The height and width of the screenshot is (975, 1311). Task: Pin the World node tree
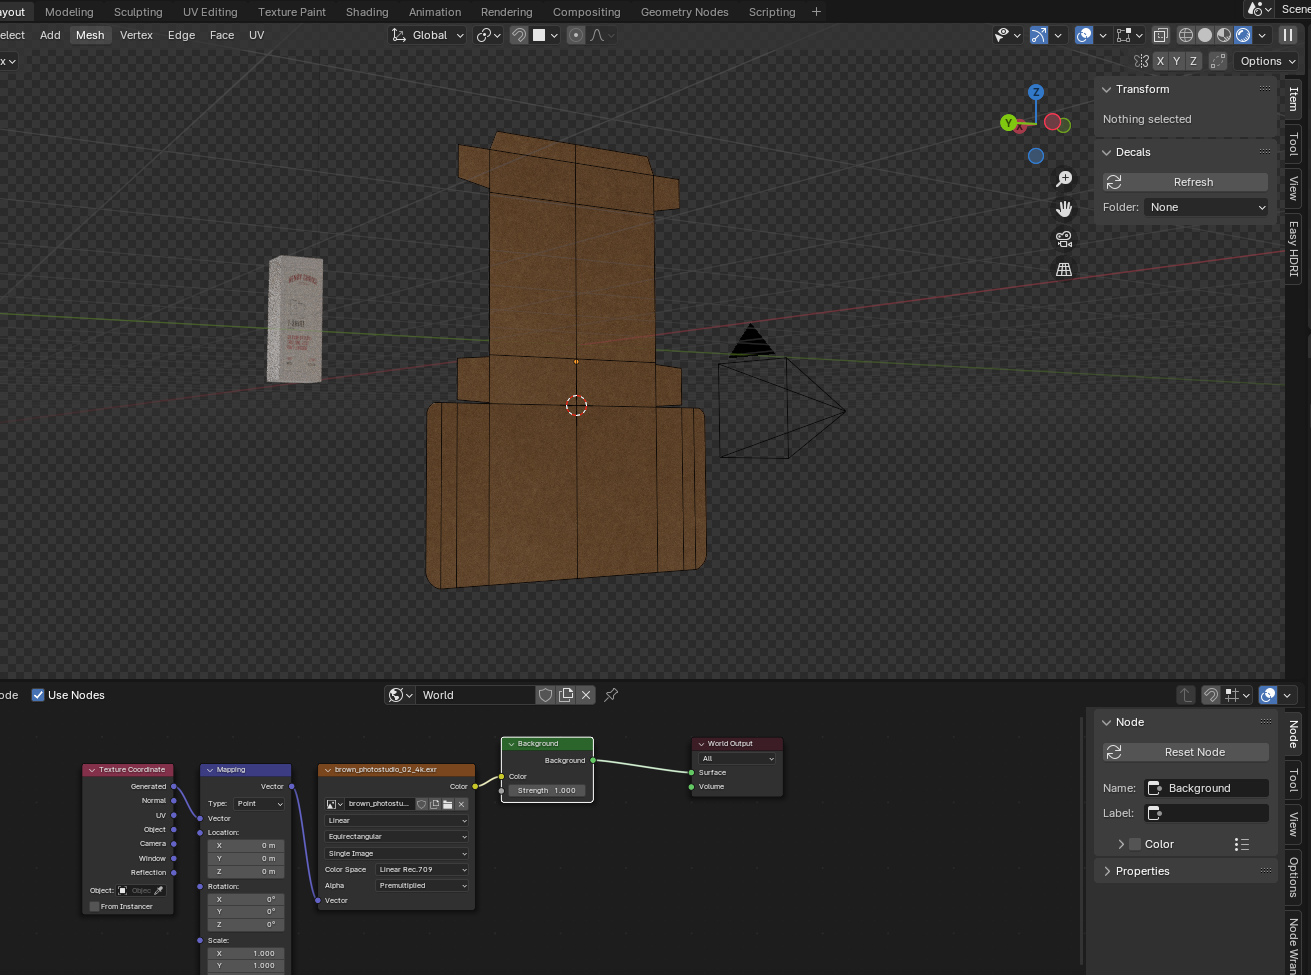tap(611, 695)
